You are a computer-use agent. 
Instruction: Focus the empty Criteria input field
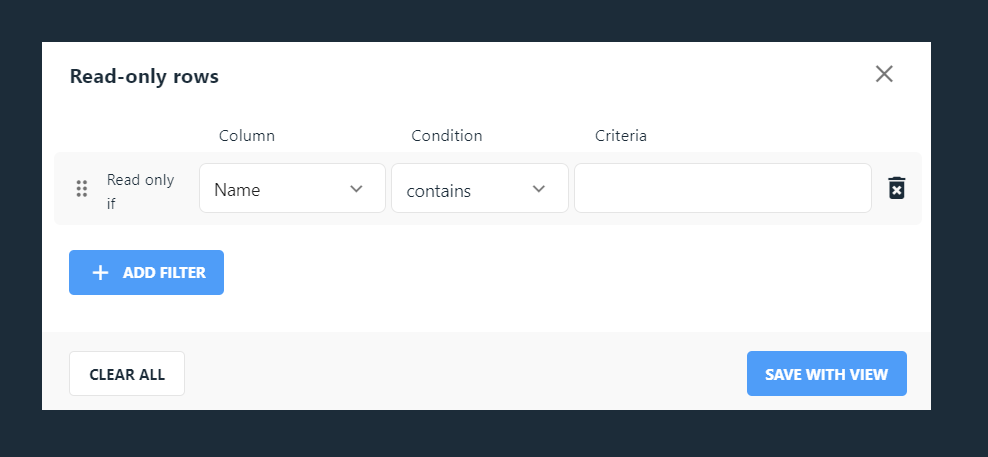(x=723, y=188)
